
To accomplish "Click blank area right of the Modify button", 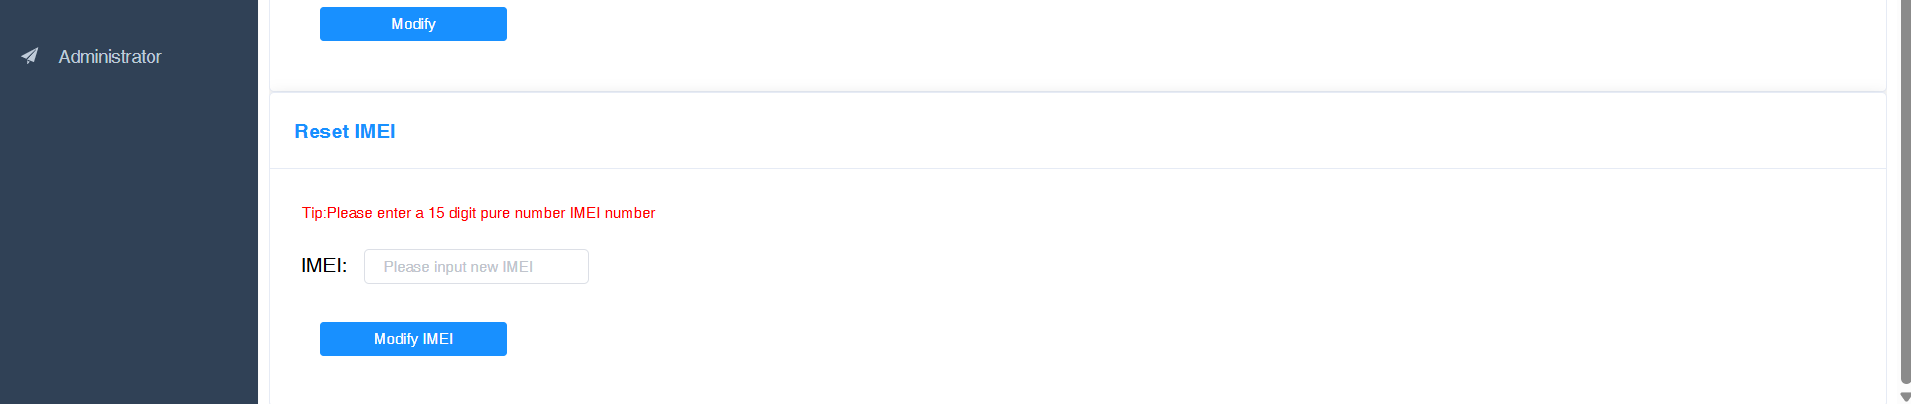I will click(x=900, y=24).
